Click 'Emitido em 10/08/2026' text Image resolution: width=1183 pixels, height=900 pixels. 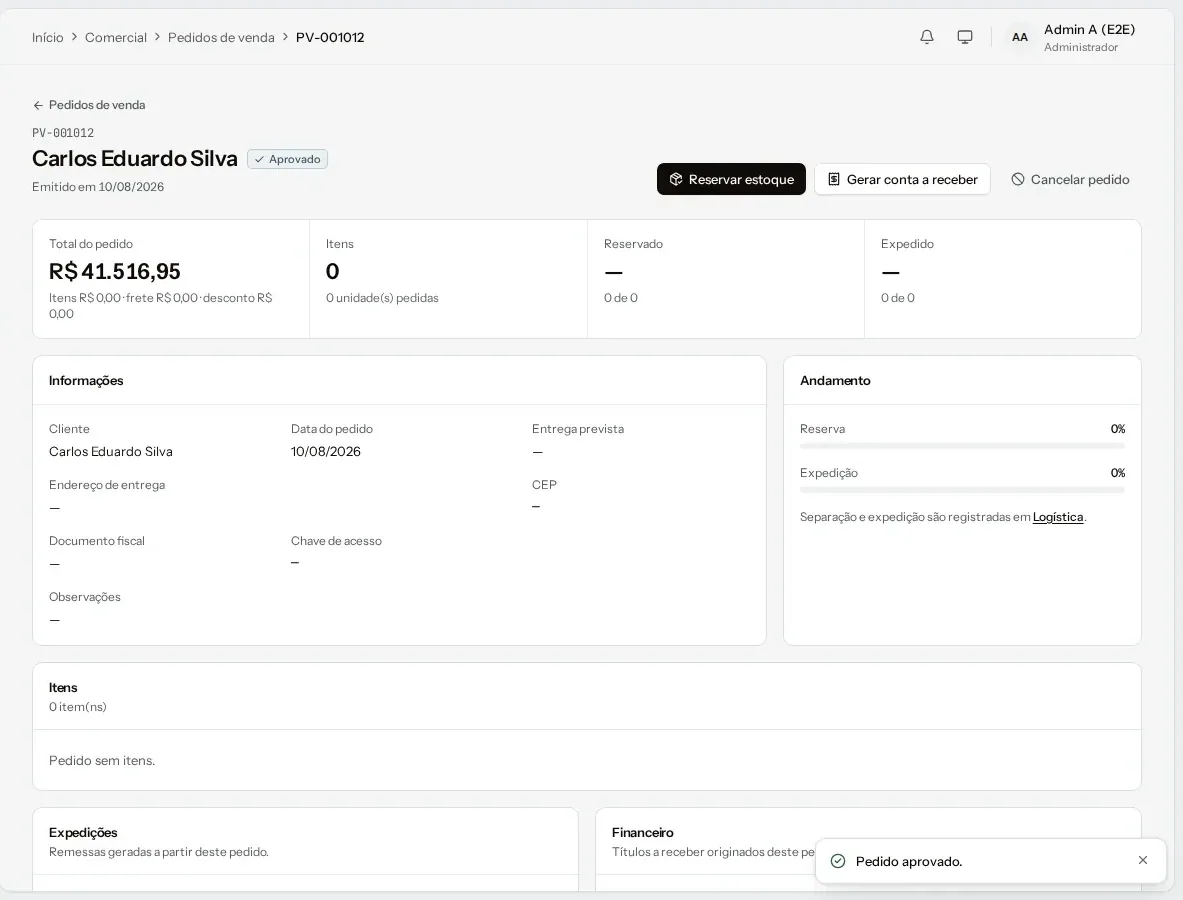click(98, 187)
